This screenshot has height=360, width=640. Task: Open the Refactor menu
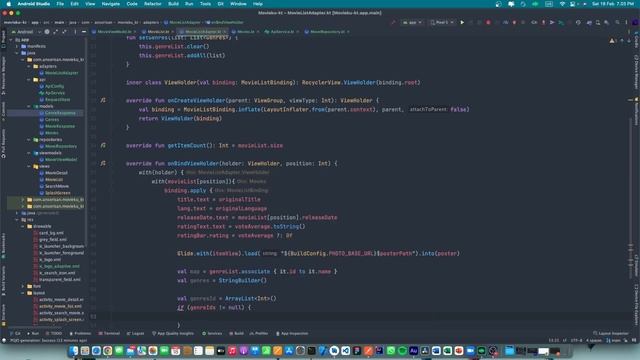click(x=153, y=4)
